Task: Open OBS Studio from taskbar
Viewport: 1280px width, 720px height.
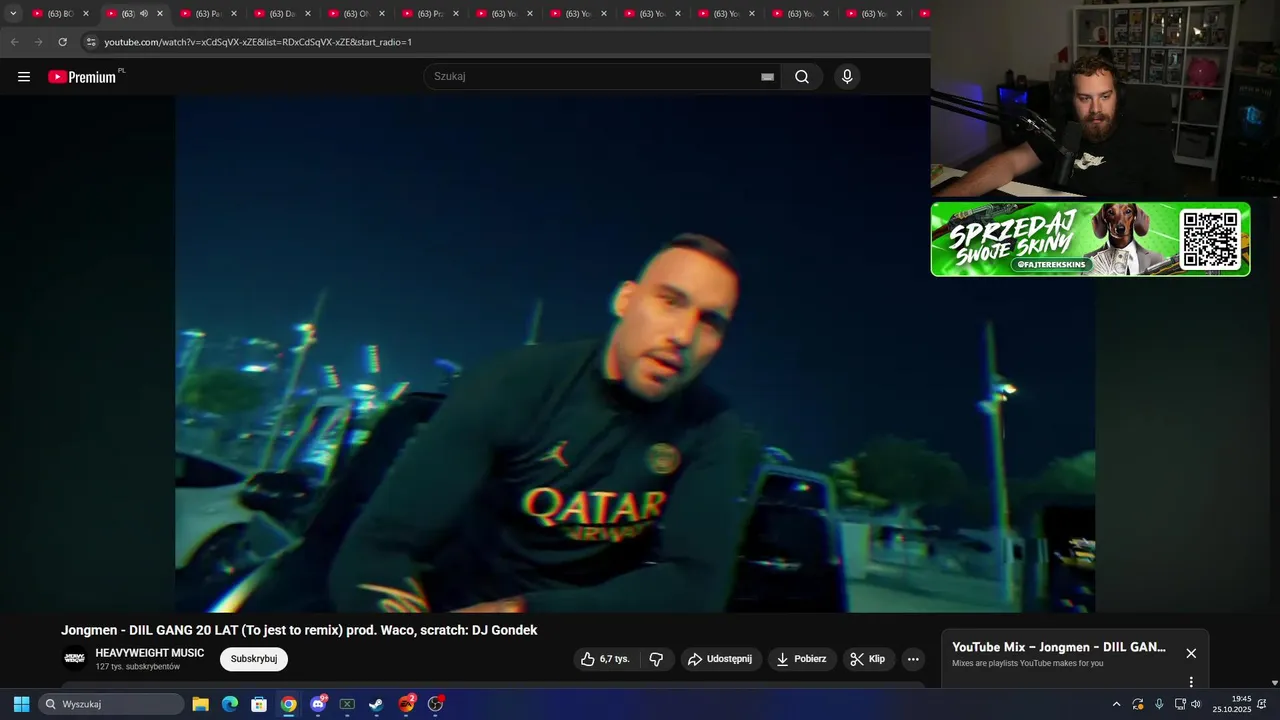Action: coord(436,704)
